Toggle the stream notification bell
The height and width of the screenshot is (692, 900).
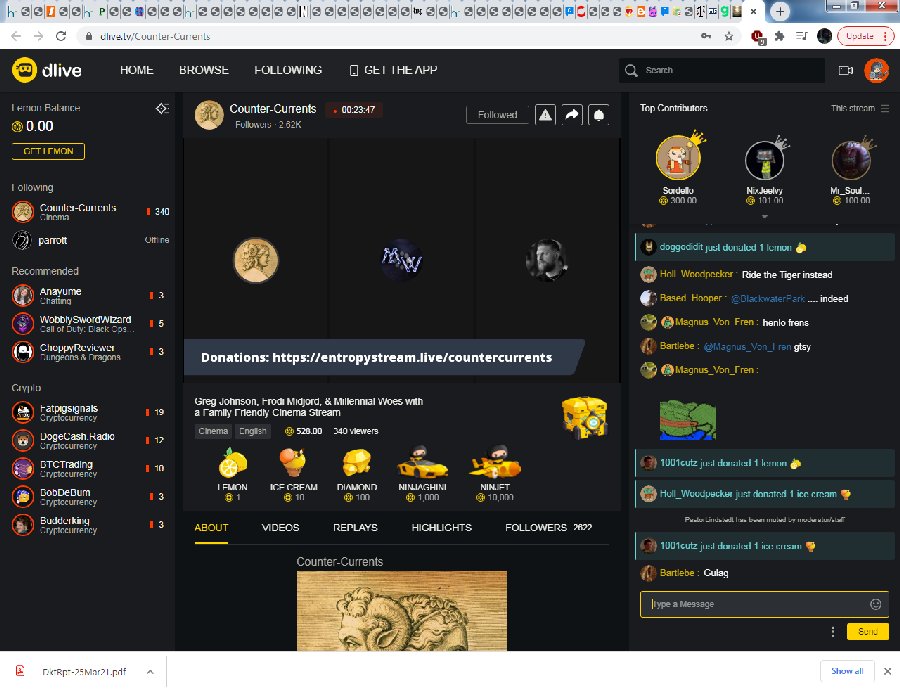pyautogui.click(x=599, y=115)
